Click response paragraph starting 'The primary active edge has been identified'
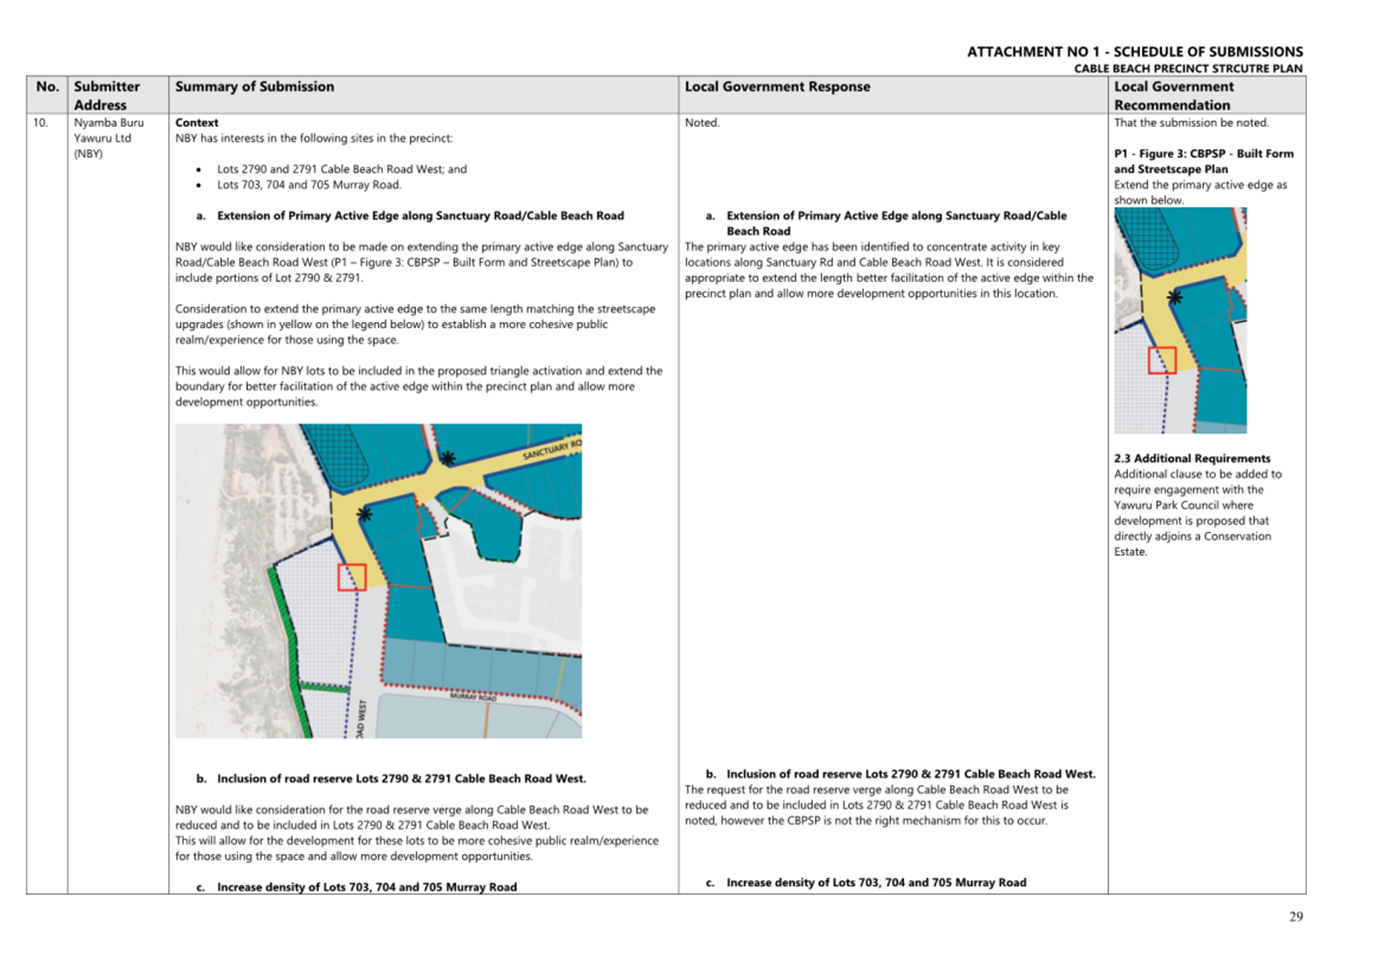This screenshot has height=980, width=1385. point(889,270)
